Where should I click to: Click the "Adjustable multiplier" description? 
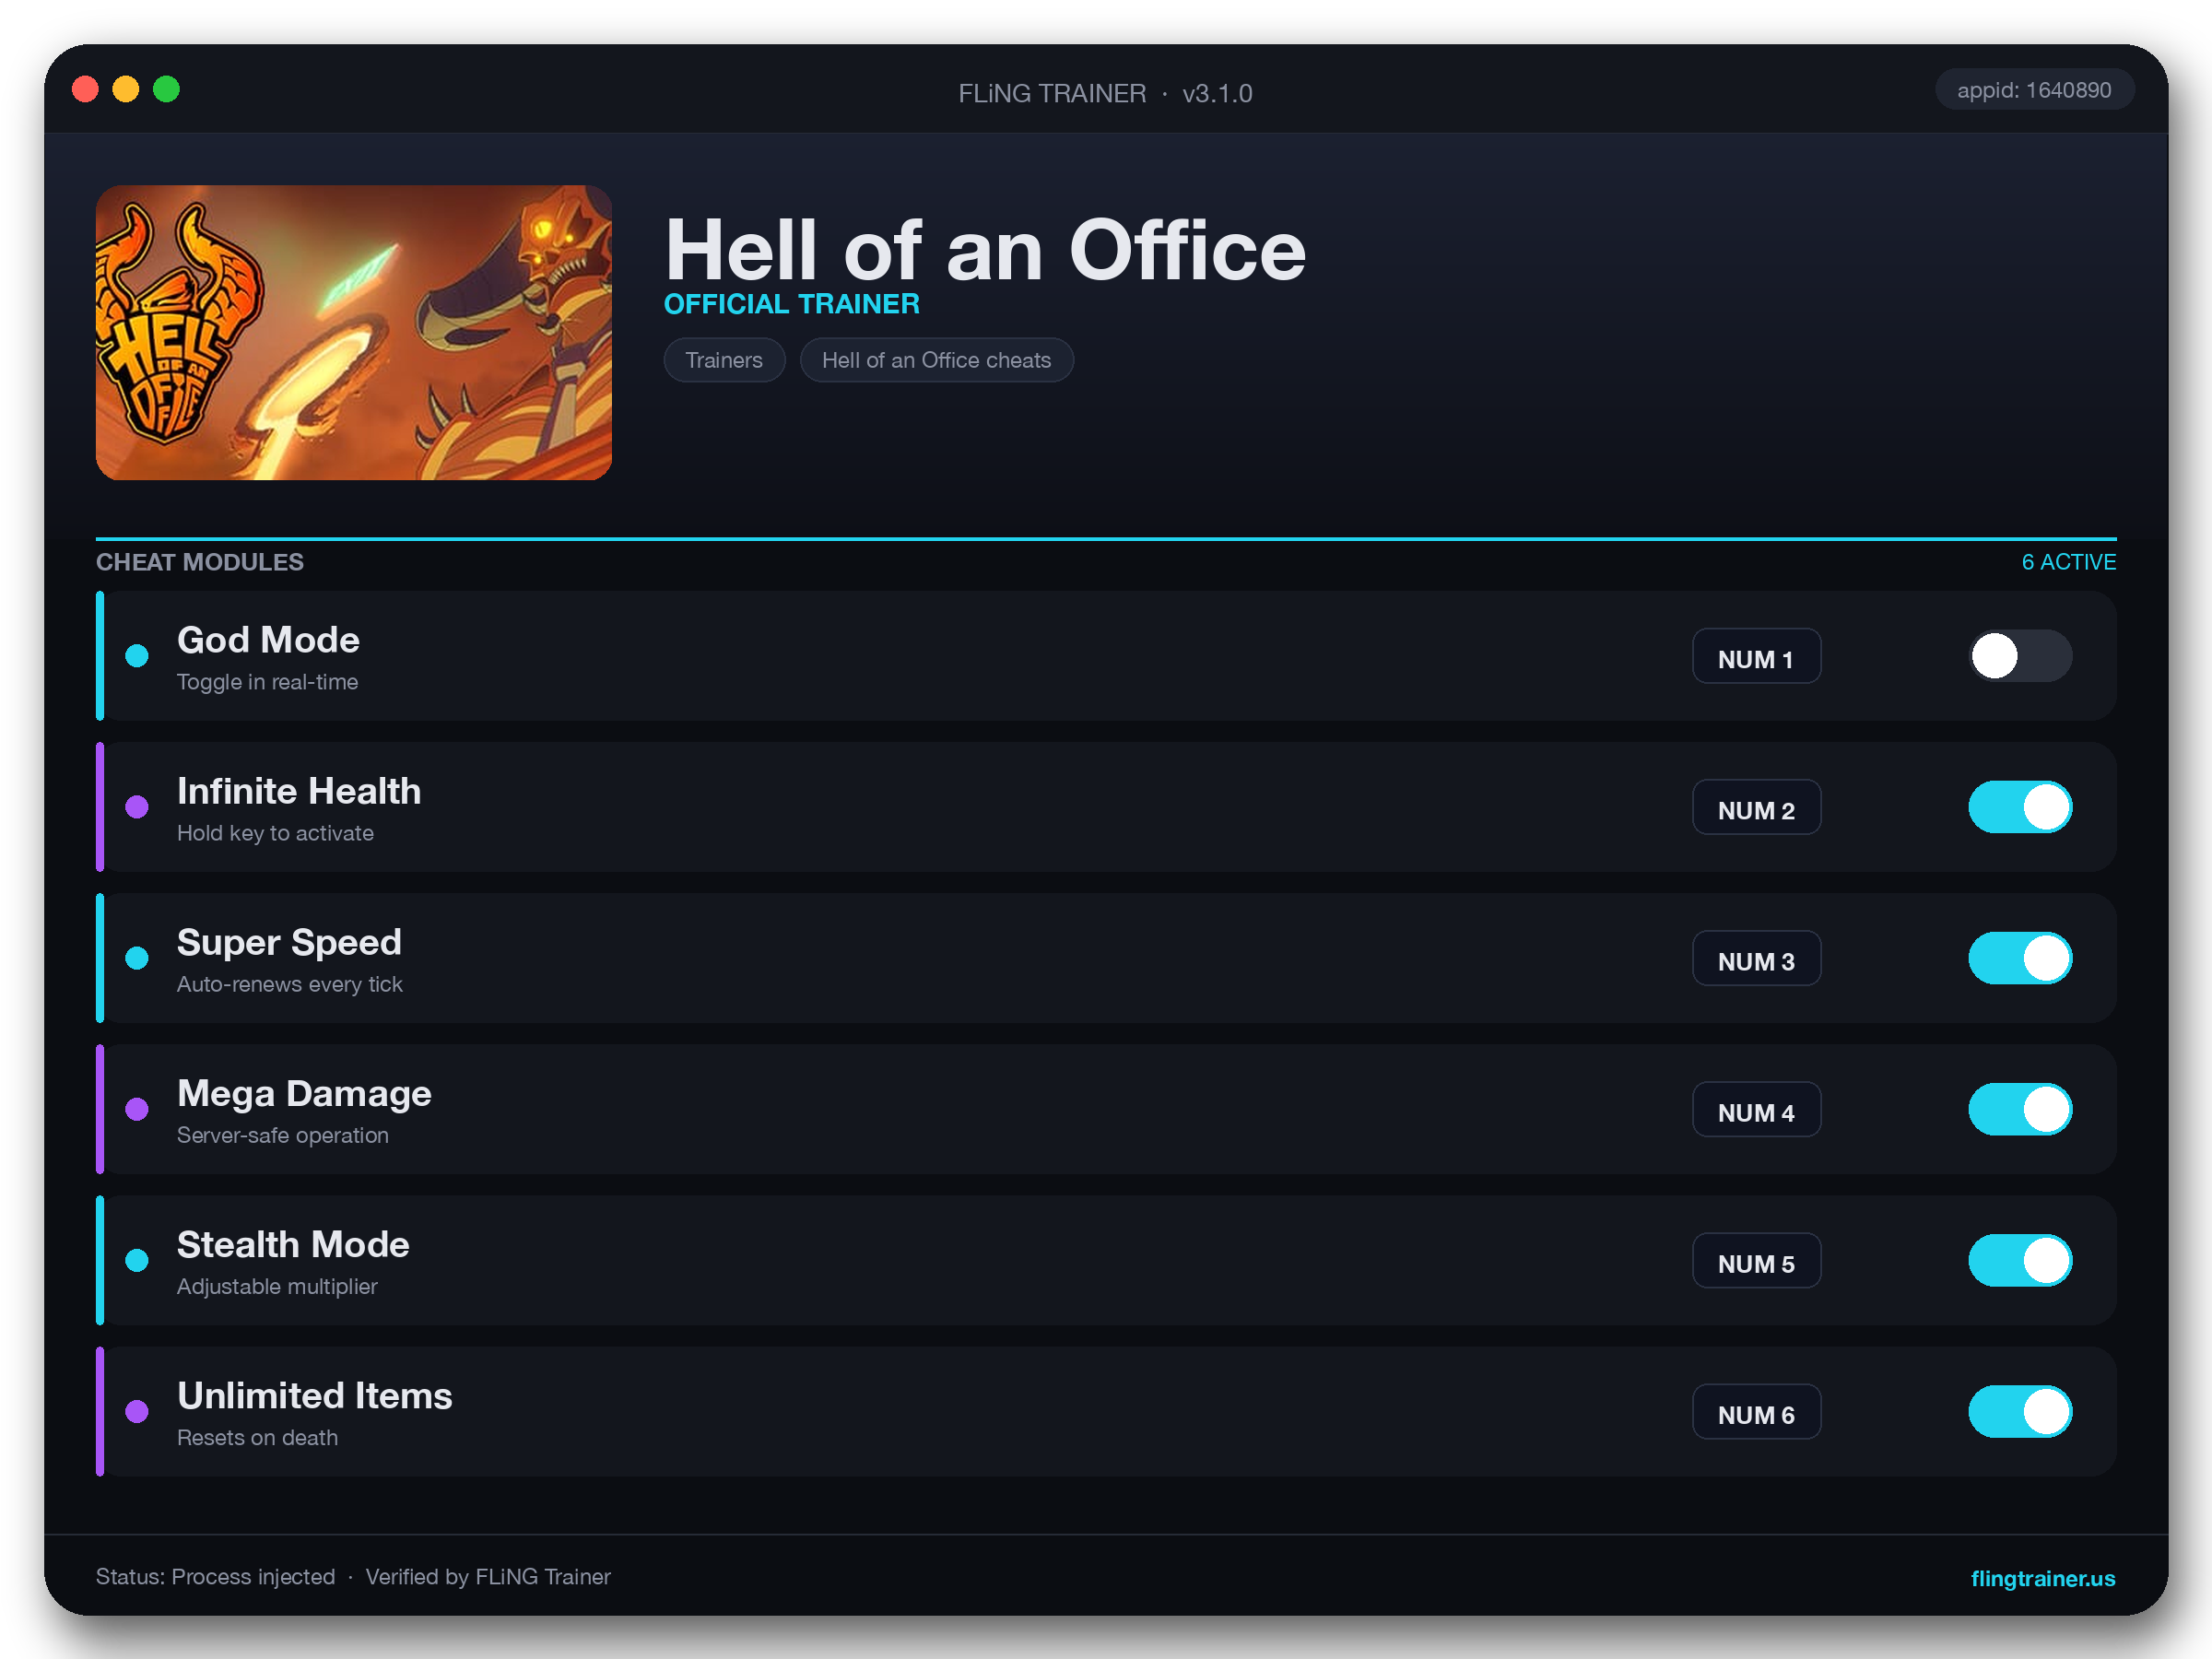pyautogui.click(x=277, y=1286)
